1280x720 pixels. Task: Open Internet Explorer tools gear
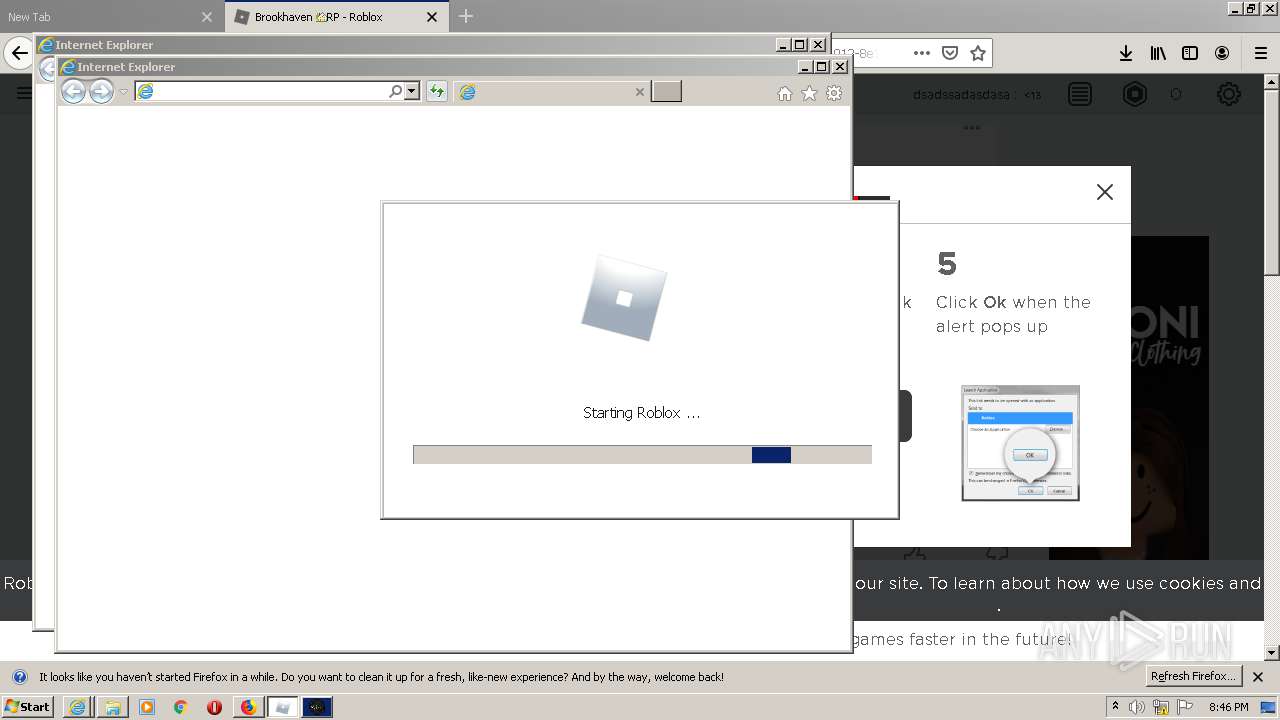click(x=834, y=93)
